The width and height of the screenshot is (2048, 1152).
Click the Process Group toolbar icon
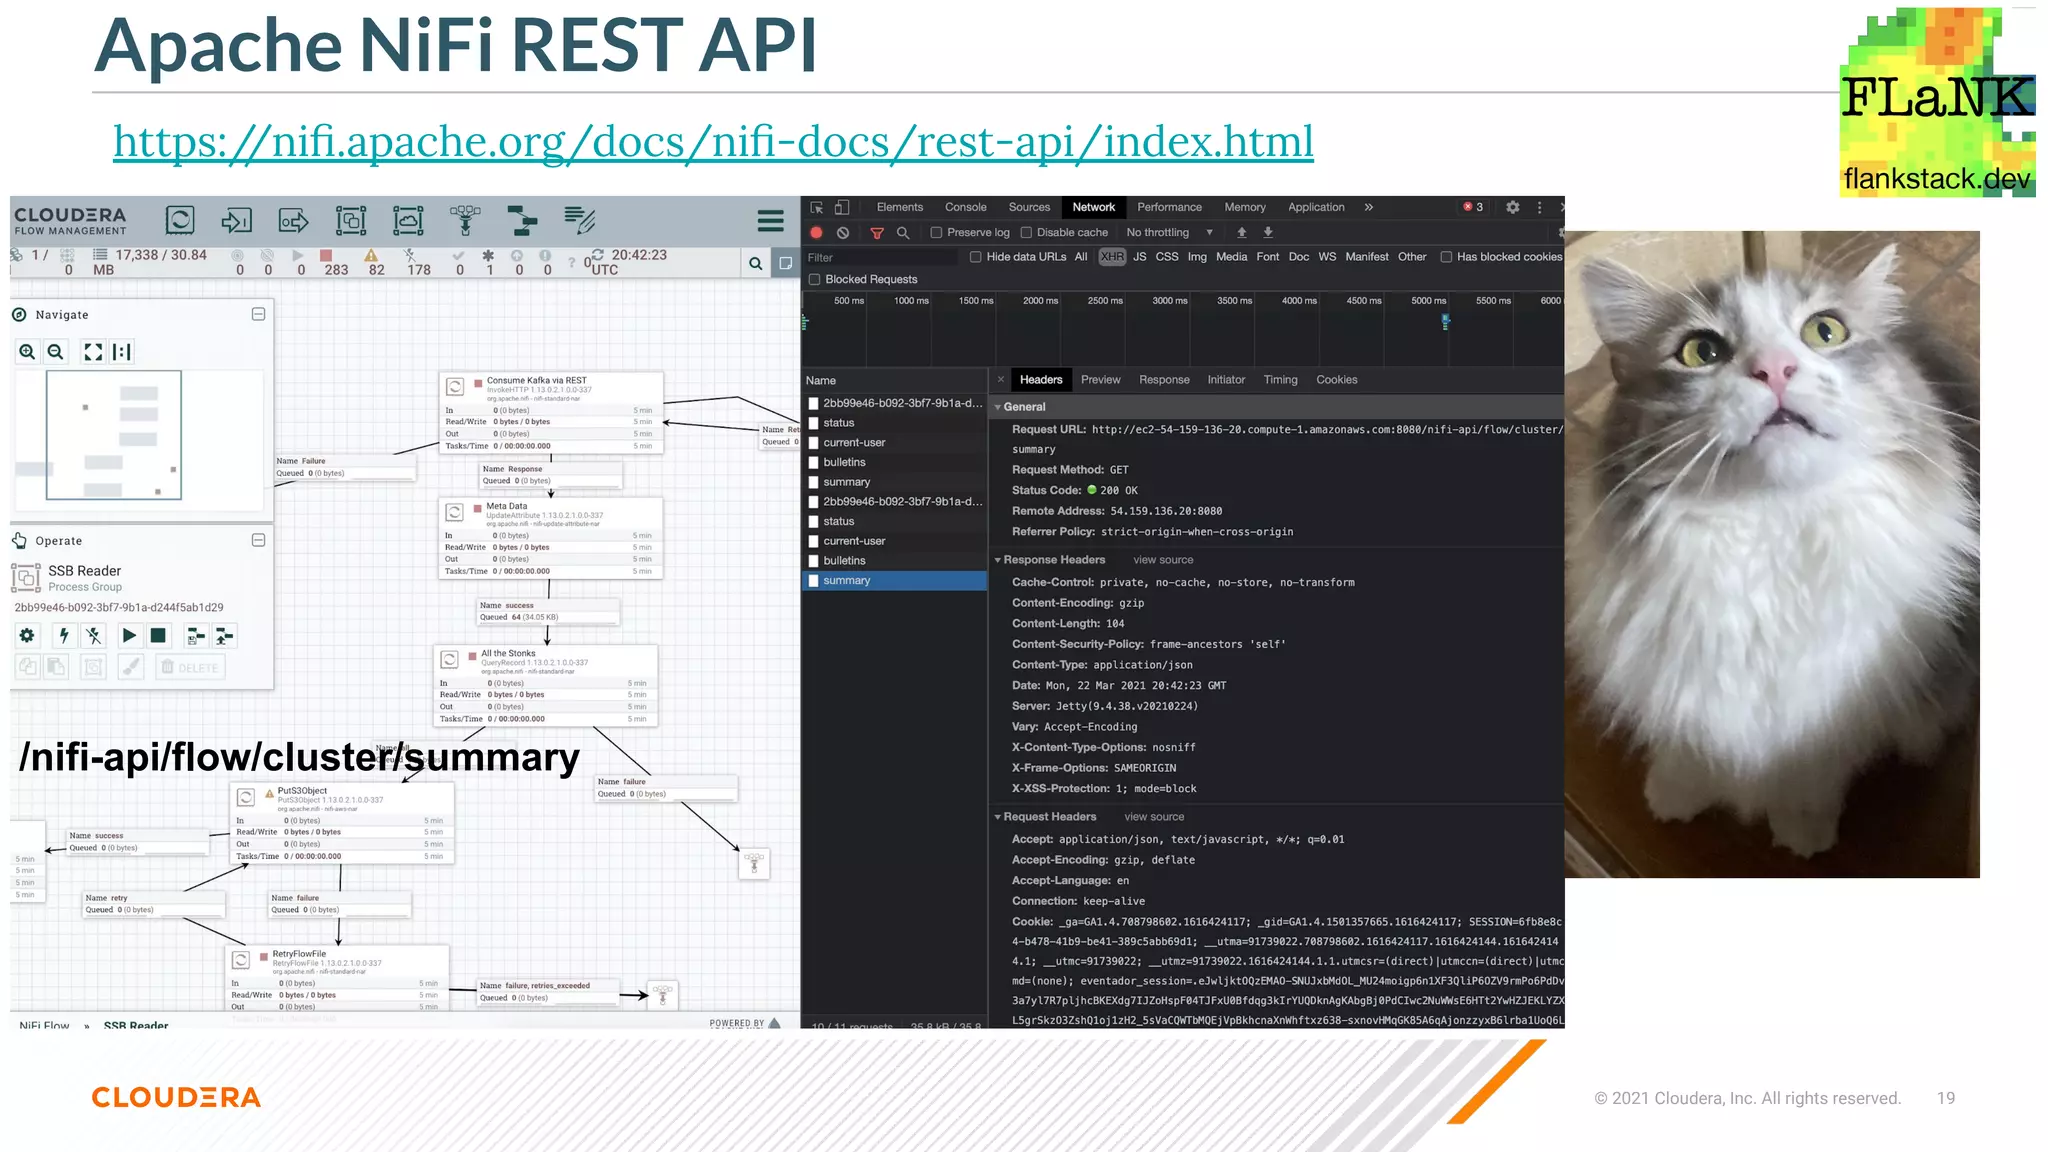(351, 220)
